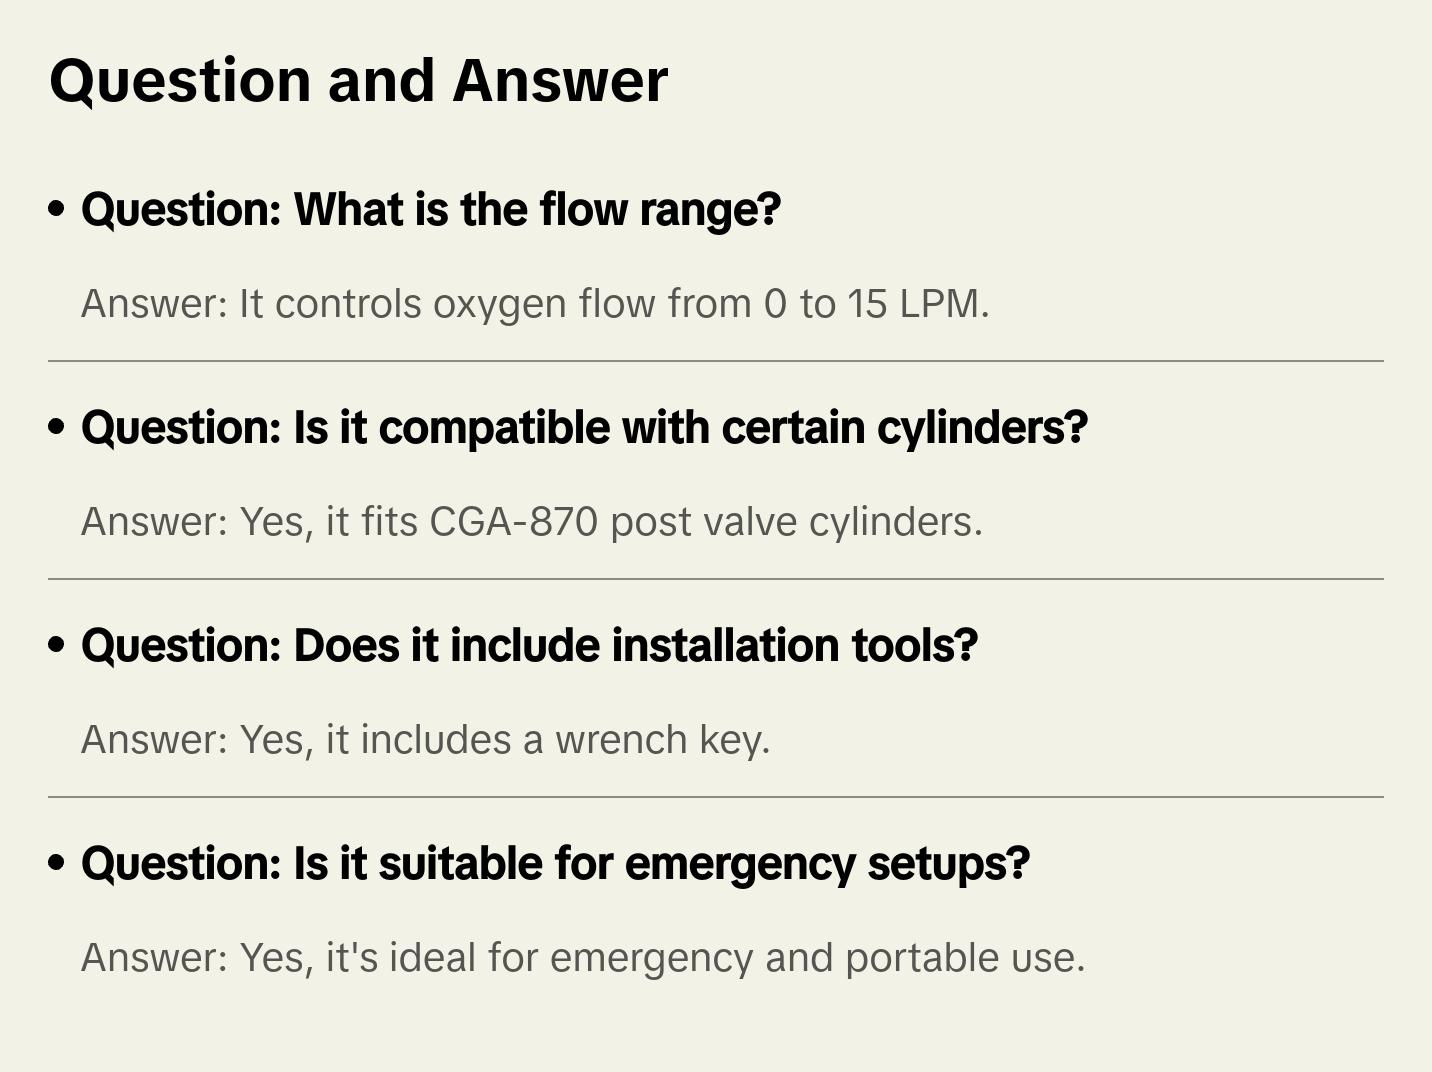The width and height of the screenshot is (1432, 1072).
Task: Click the bullet beside the flow range question
Action: 57,210
